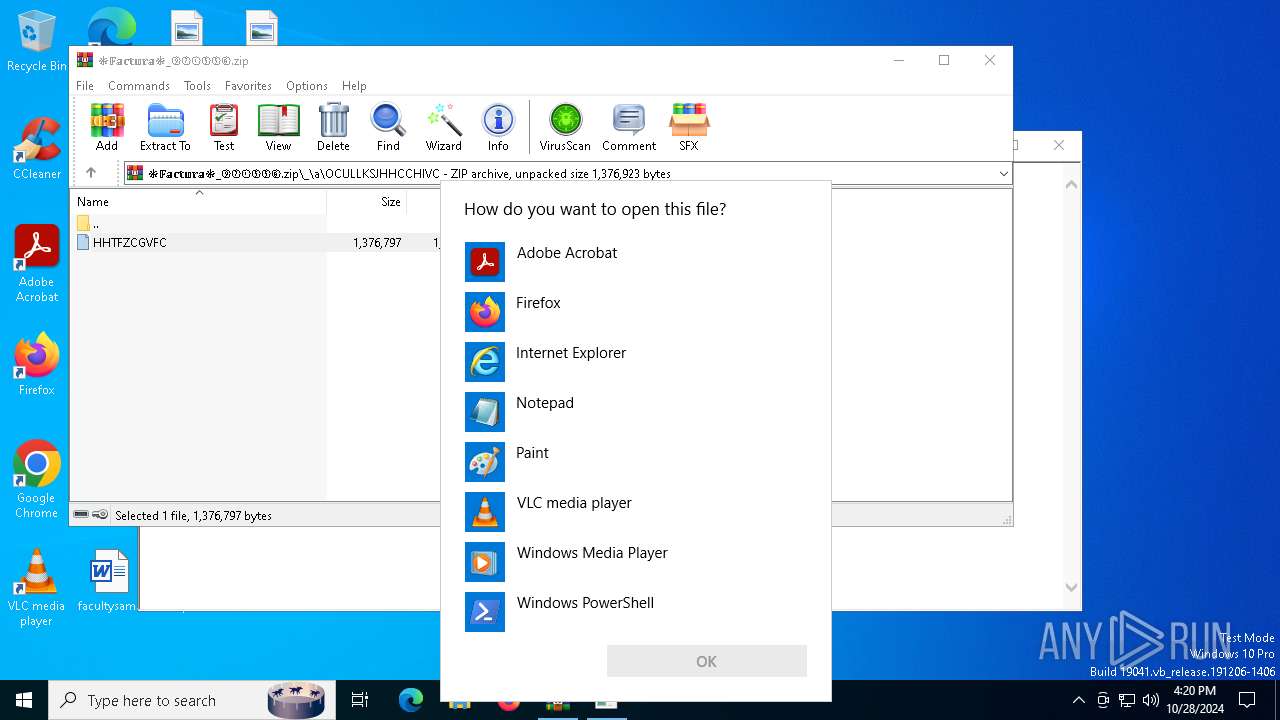Open the Wizard tool
The image size is (1280, 720).
(444, 127)
